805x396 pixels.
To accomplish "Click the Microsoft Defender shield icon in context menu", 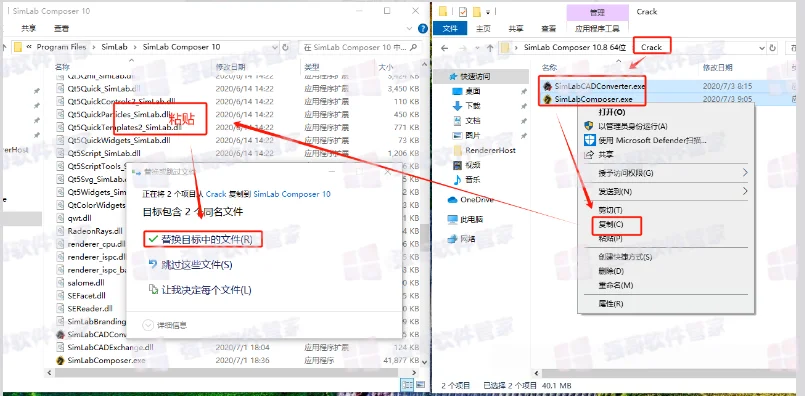I will (589, 140).
